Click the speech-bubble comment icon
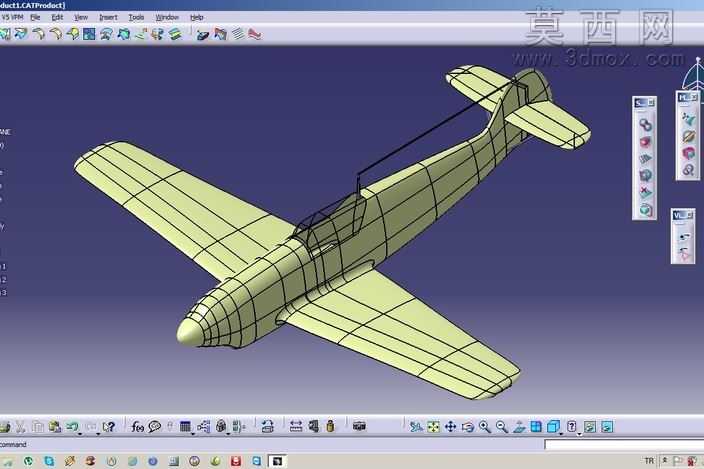Screen dimensions: 704x469 (x=154, y=426)
